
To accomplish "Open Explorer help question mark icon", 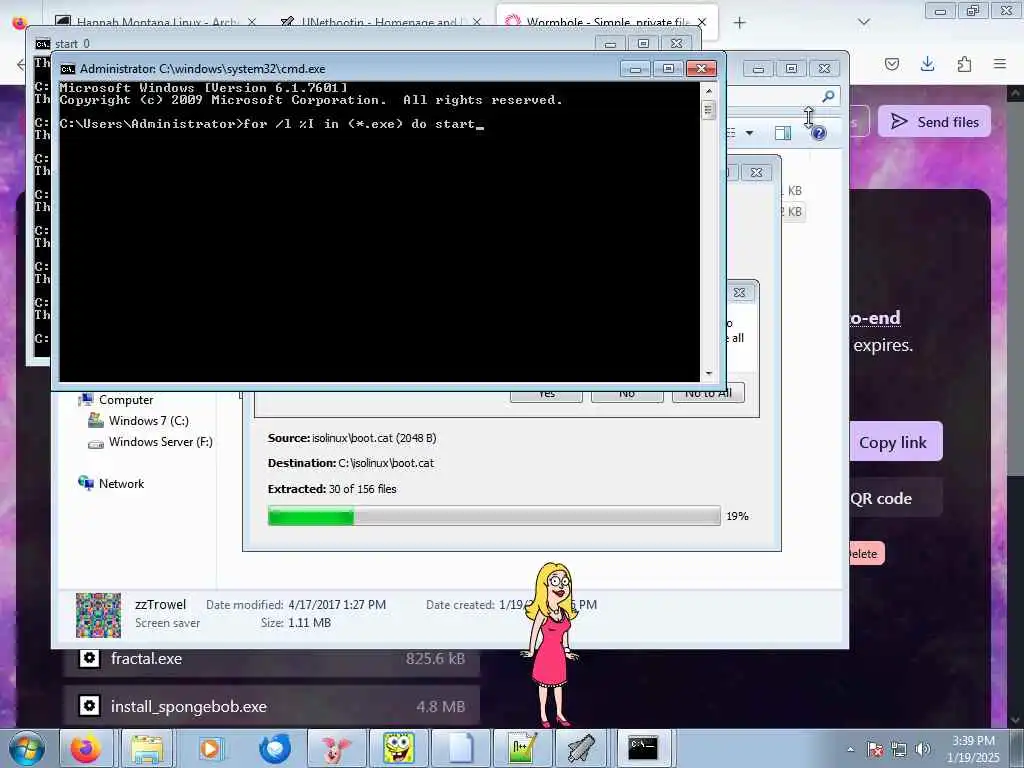I will 818,133.
